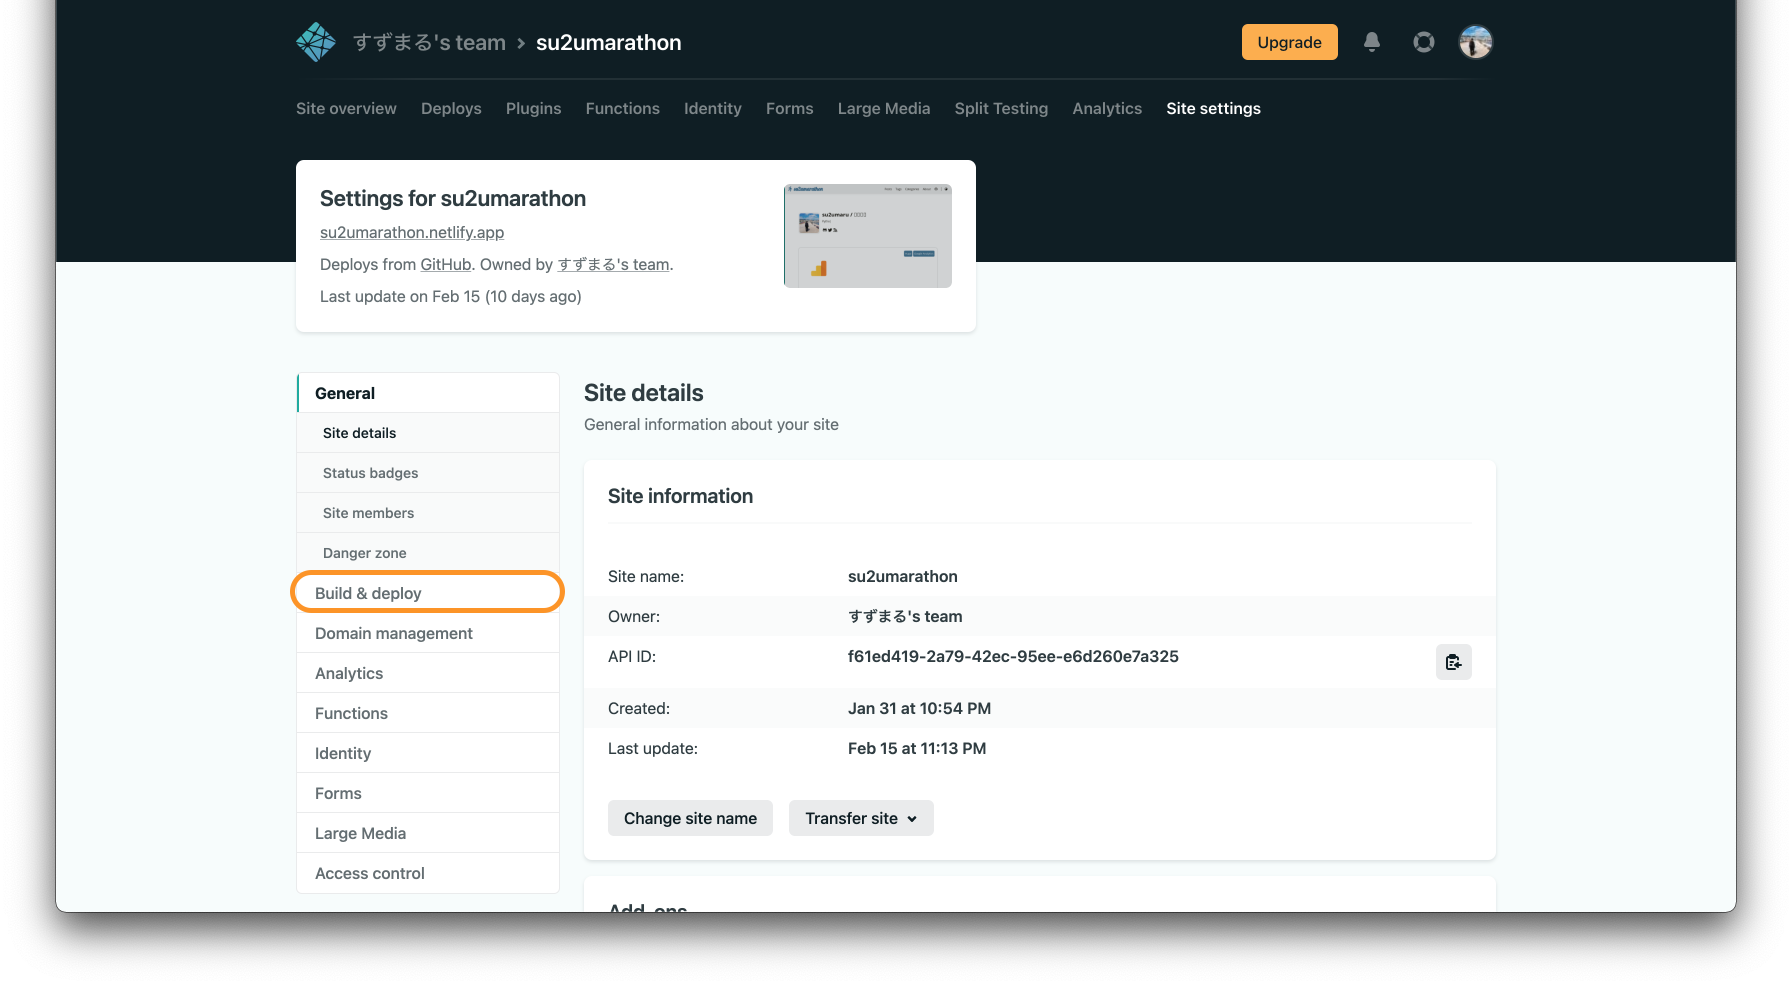
Task: Open Large Media in the settings sidebar
Action: coord(428,833)
